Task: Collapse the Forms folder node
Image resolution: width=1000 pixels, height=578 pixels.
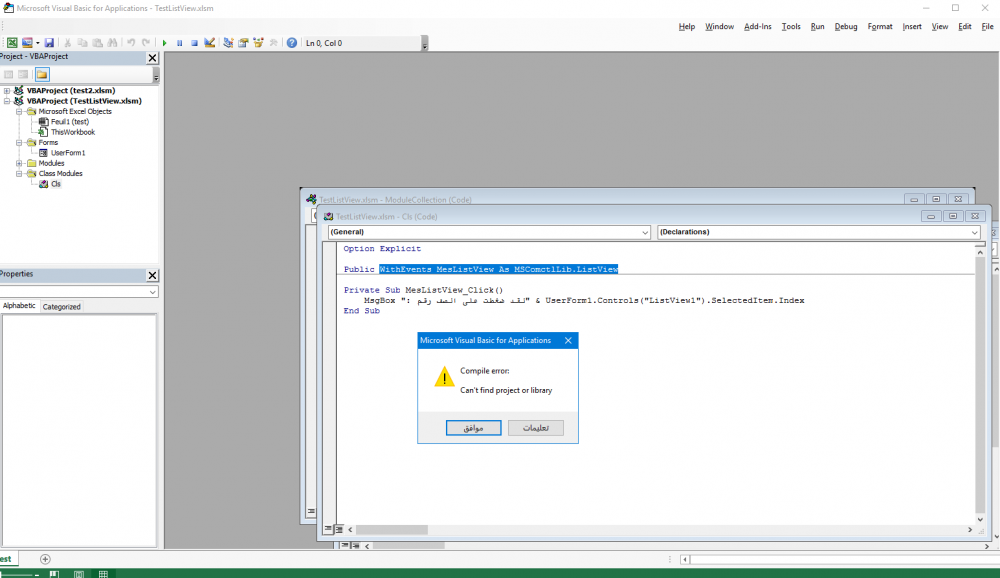Action: [x=19, y=142]
